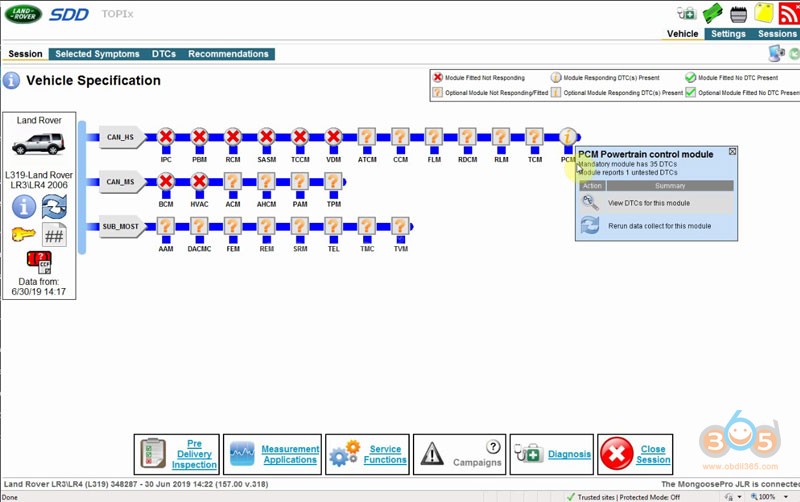Click the CAN_MS network label
This screenshot has height=502, width=800.
[122, 182]
